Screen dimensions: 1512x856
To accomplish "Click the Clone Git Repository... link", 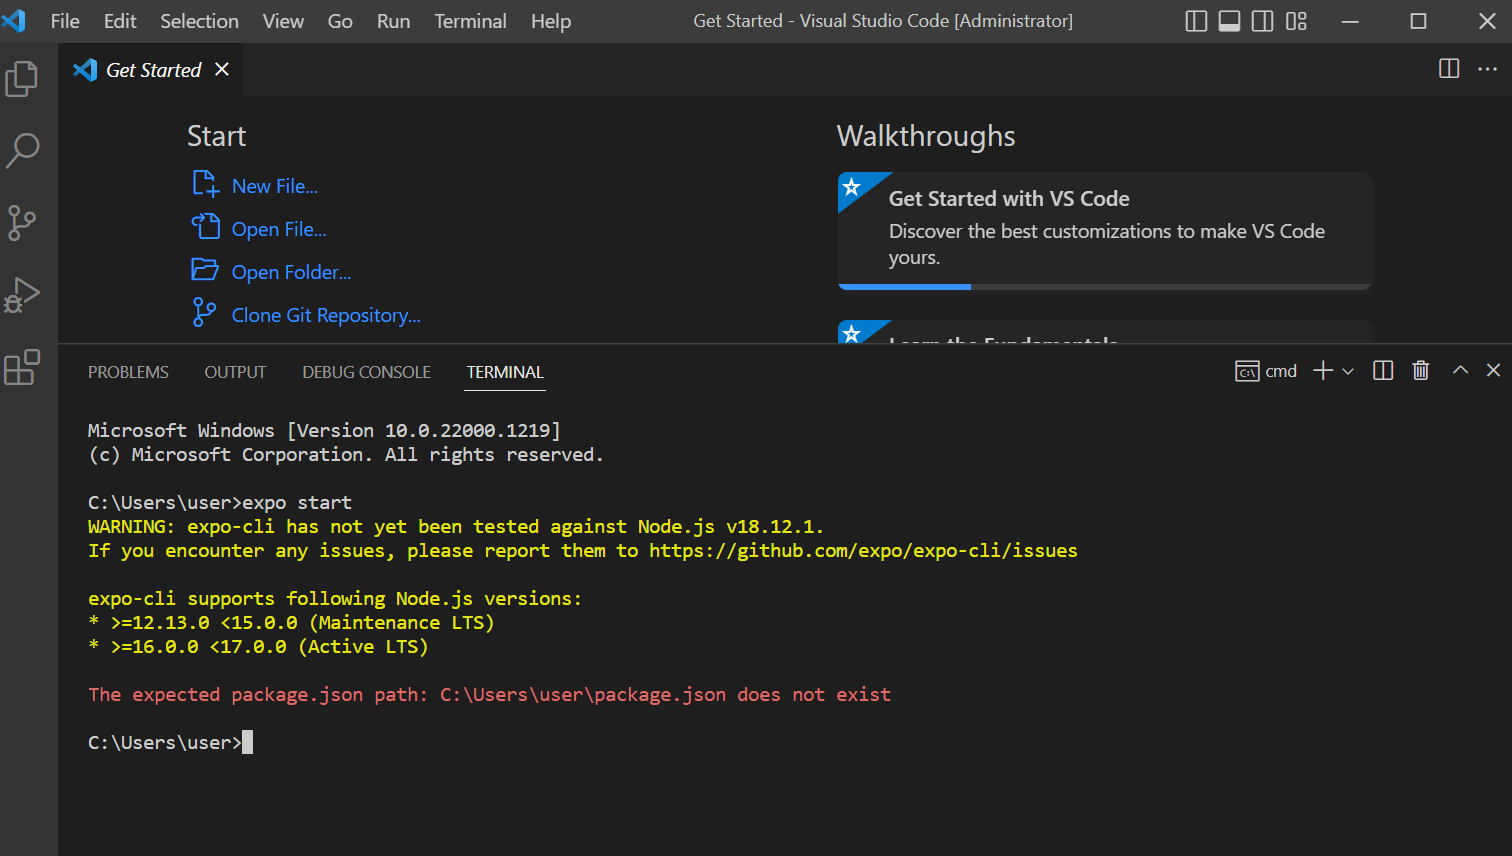I will [x=326, y=315].
